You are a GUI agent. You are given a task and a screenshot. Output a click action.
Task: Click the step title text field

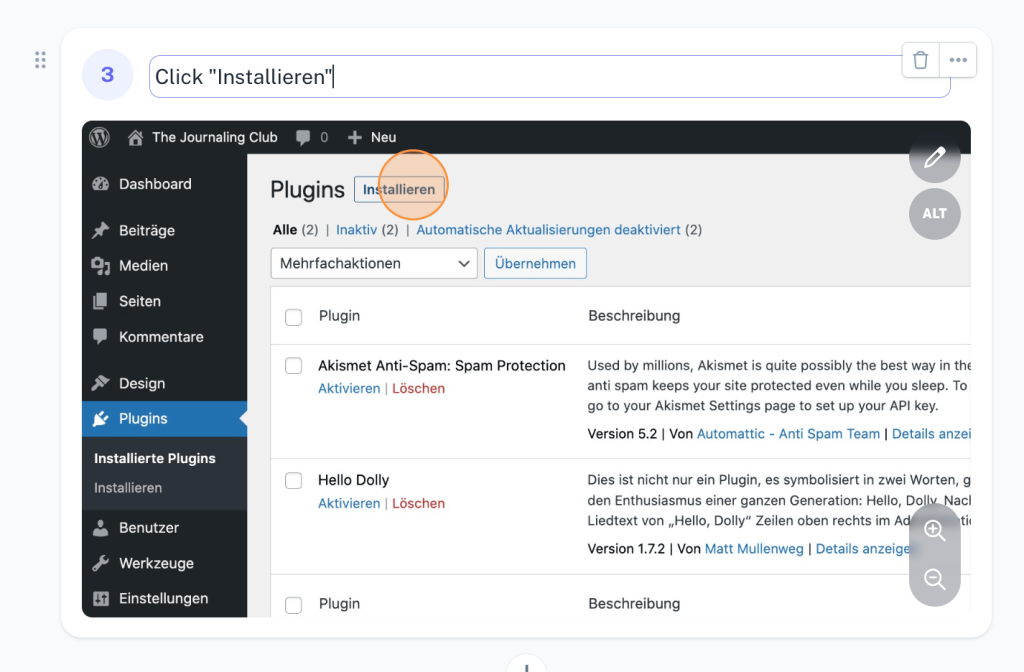(549, 77)
